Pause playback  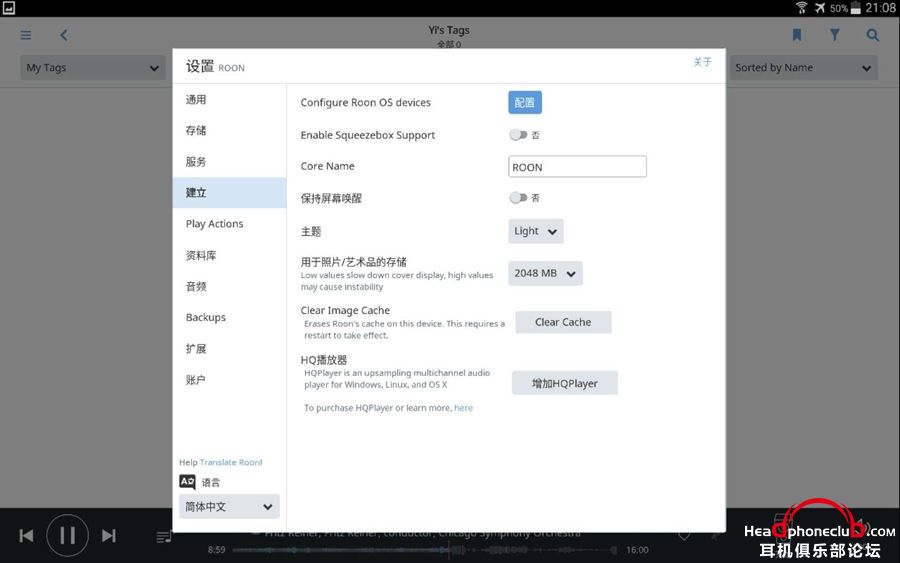67,535
